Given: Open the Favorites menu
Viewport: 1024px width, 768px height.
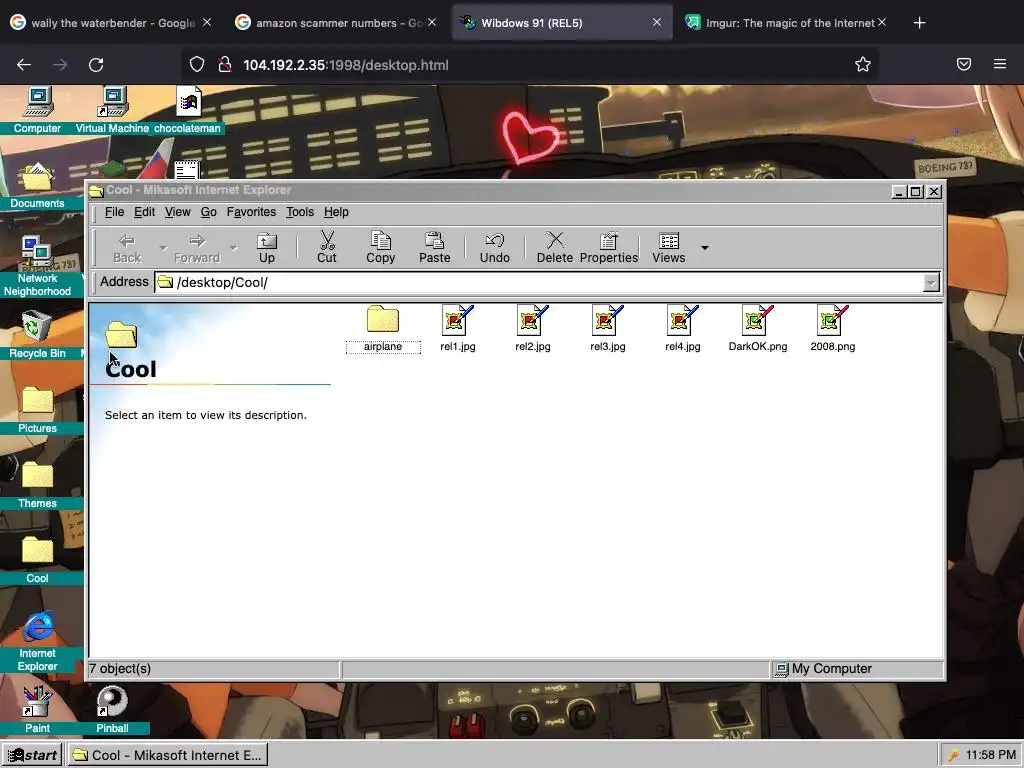Looking at the screenshot, I should point(251,212).
